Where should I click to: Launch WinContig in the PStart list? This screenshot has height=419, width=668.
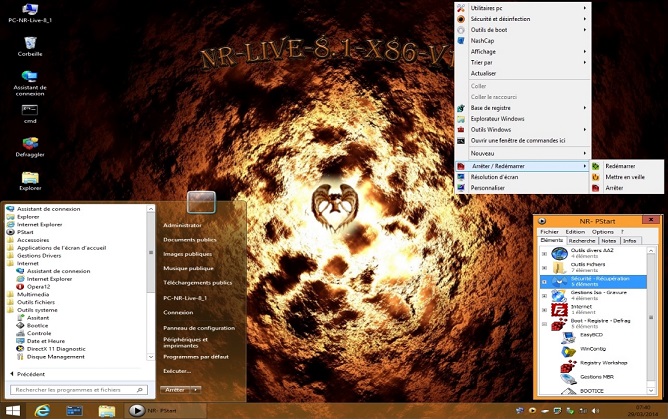point(593,349)
